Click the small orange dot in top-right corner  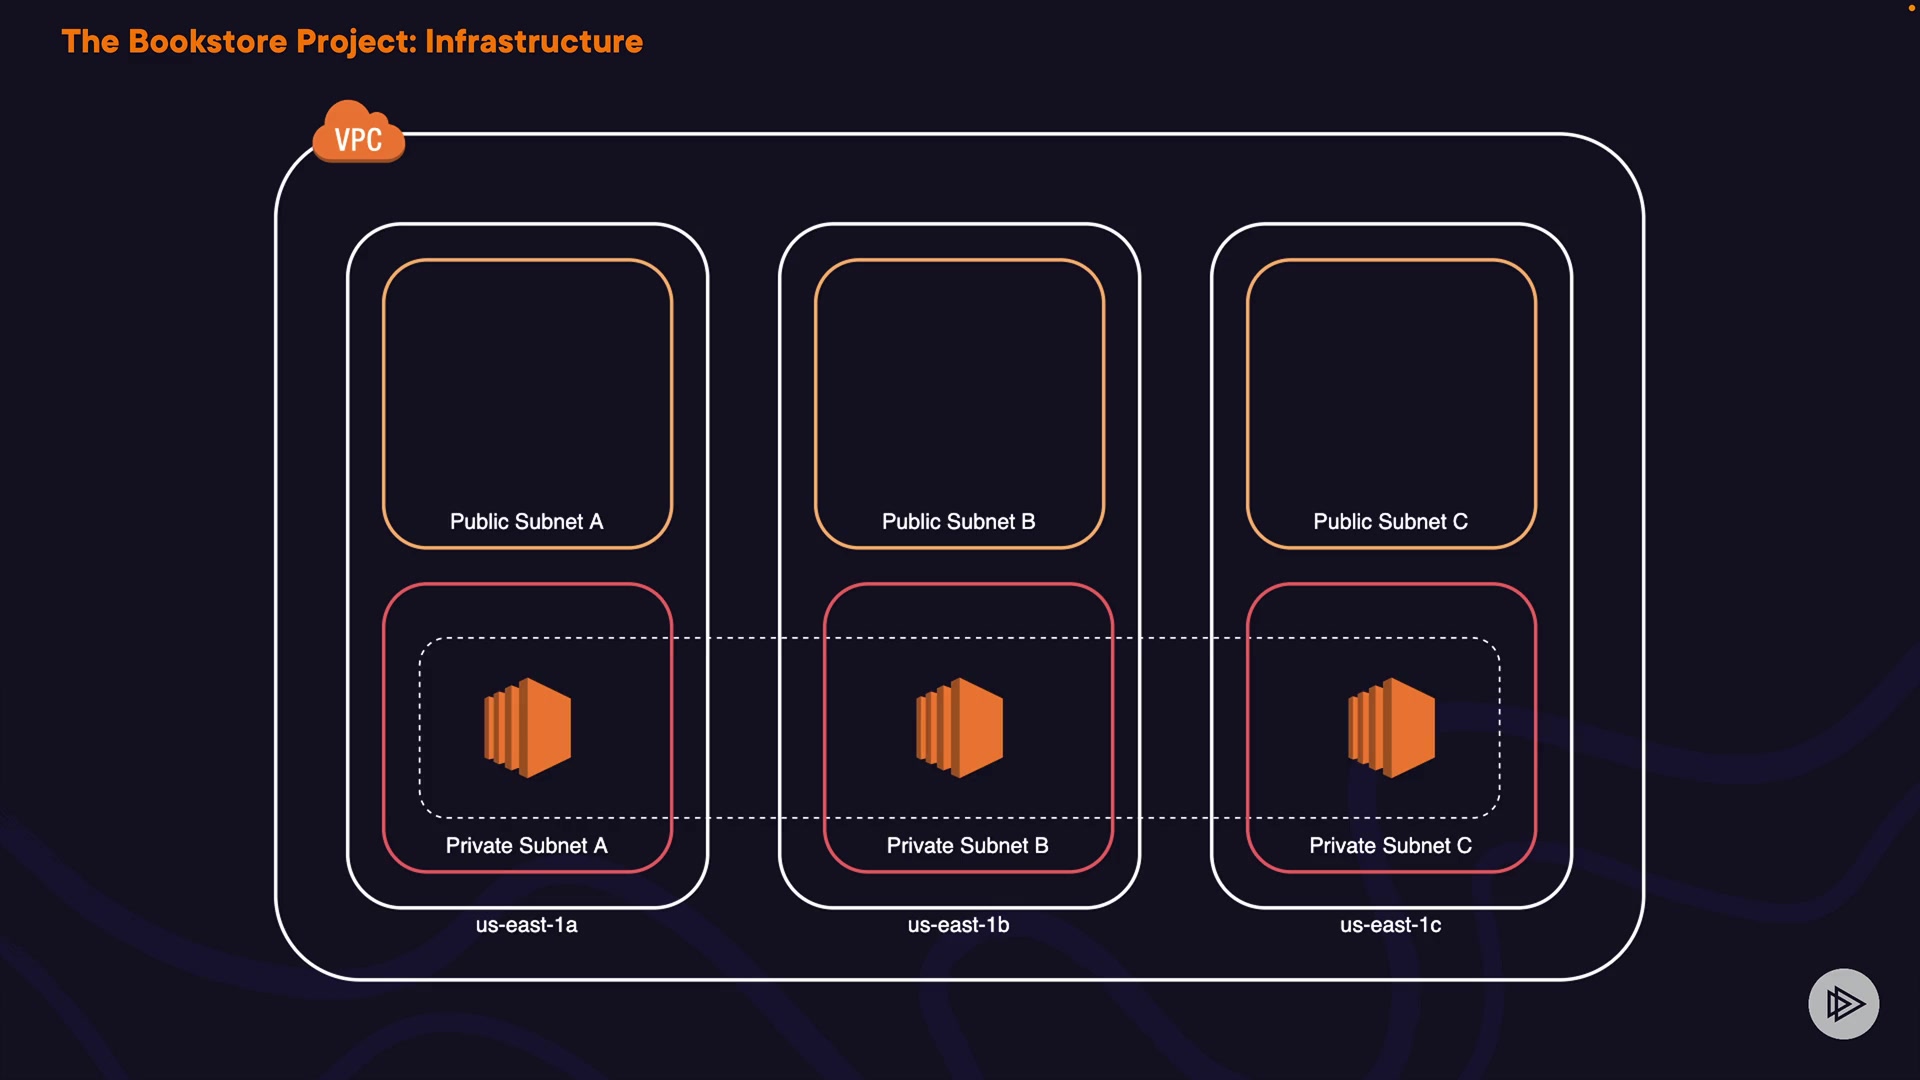(x=1911, y=8)
